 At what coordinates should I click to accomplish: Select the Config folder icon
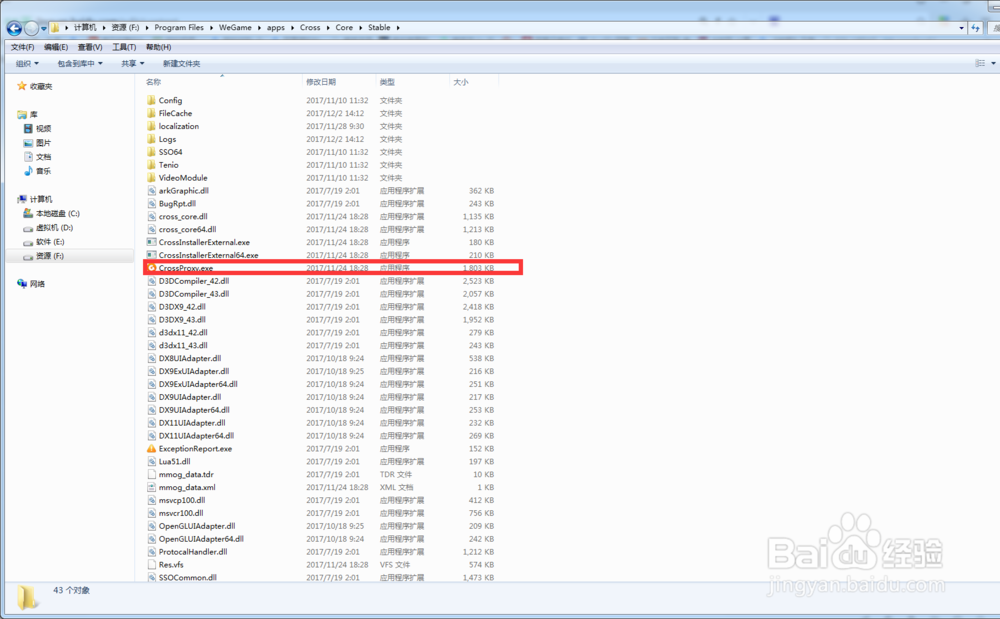point(151,100)
